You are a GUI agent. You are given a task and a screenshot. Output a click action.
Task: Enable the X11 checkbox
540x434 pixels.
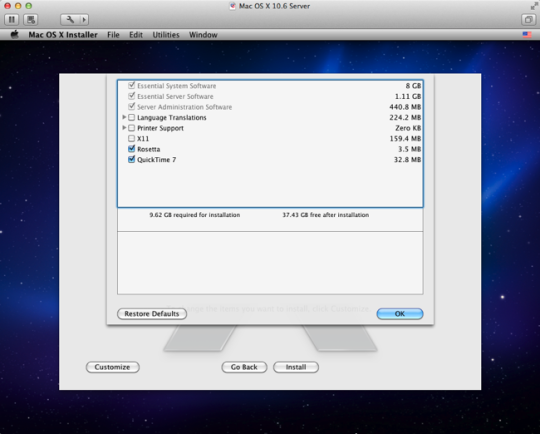pos(131,138)
